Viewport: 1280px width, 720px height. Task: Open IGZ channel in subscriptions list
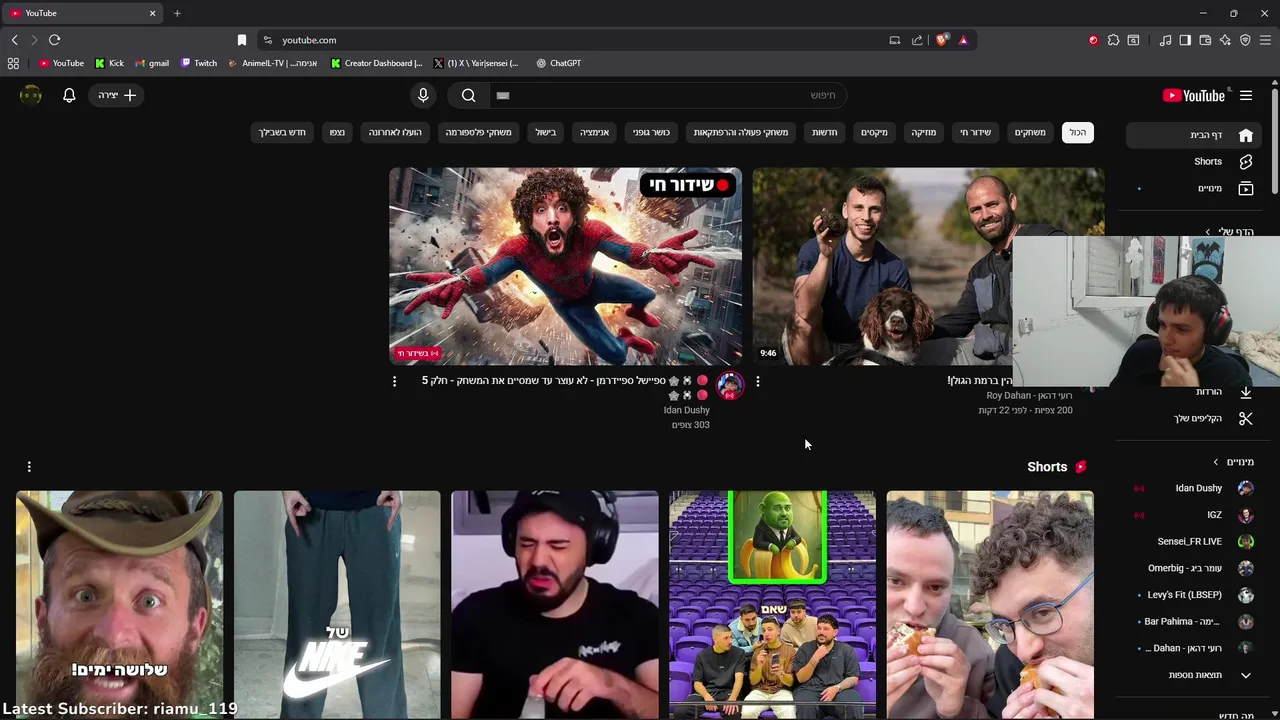[x=1195, y=515]
